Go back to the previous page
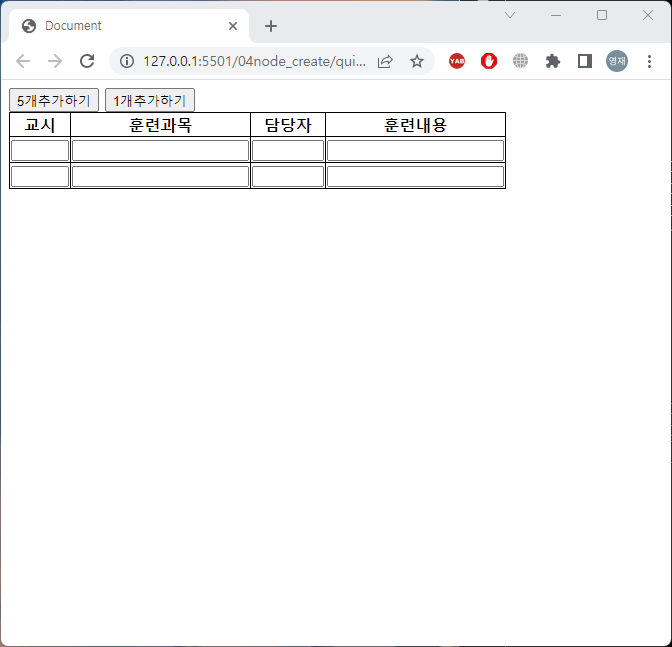This screenshot has height=647, width=672. click(x=23, y=61)
